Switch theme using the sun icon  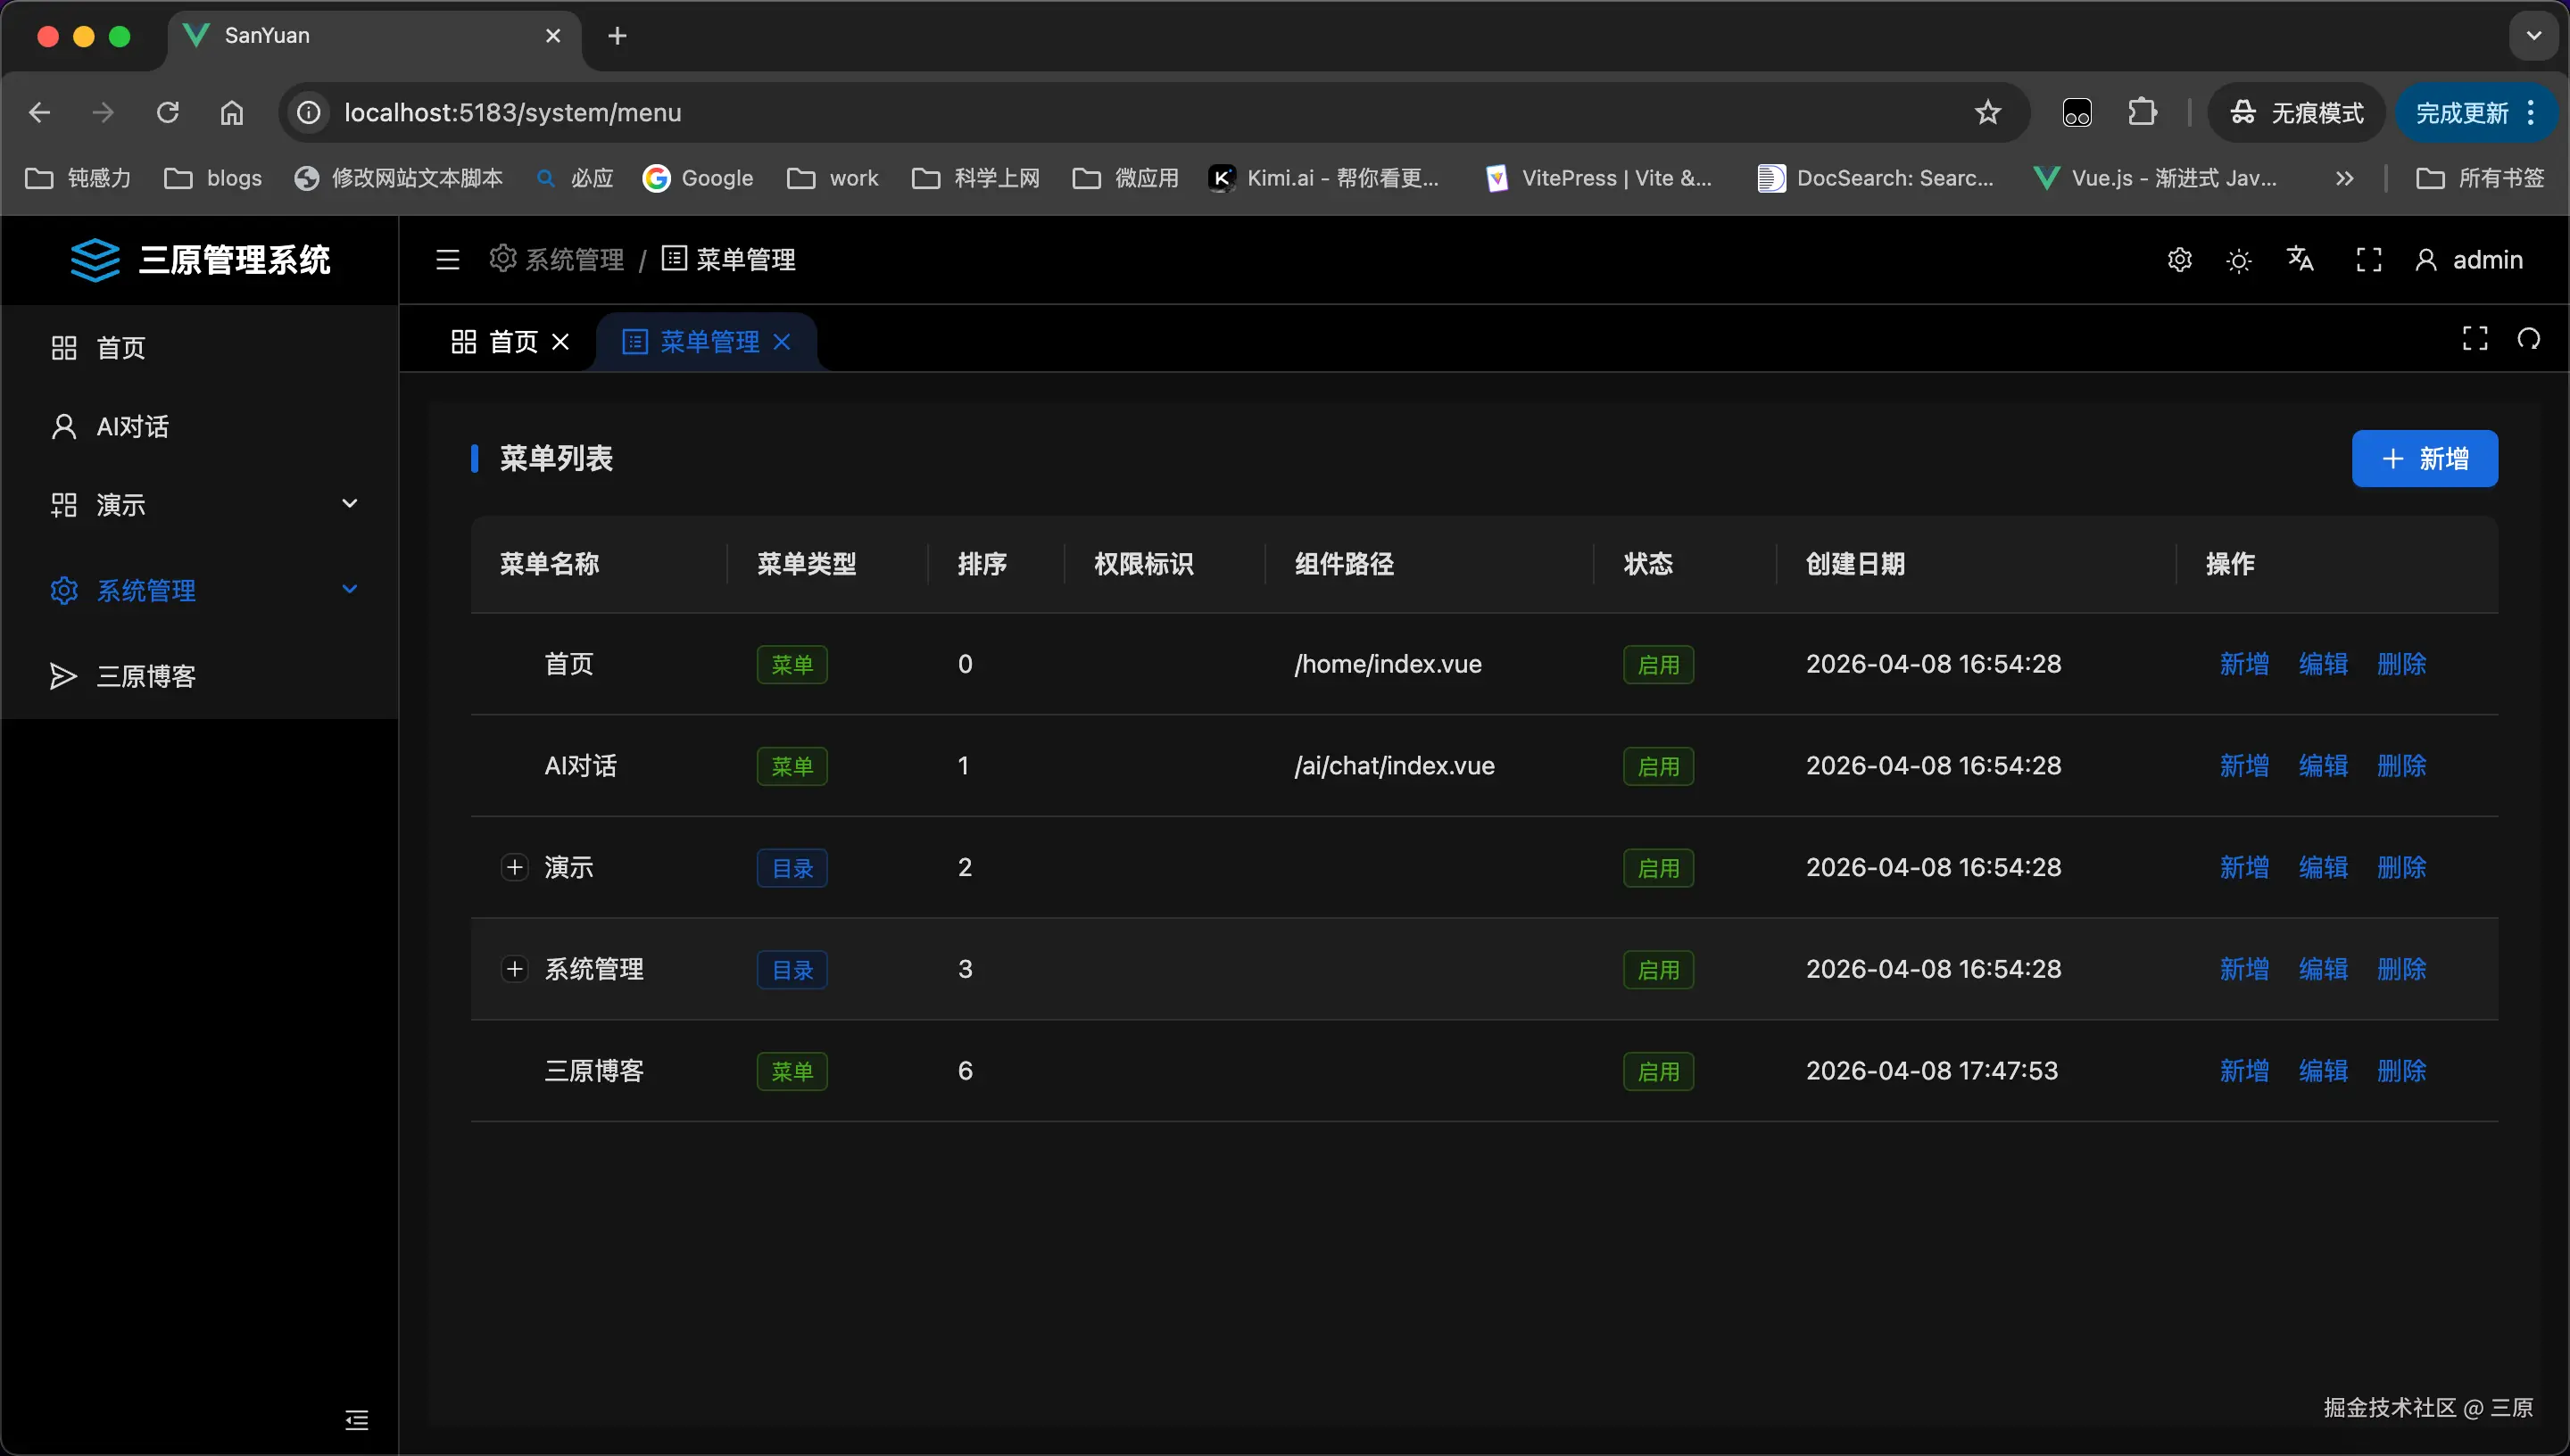point(2238,259)
